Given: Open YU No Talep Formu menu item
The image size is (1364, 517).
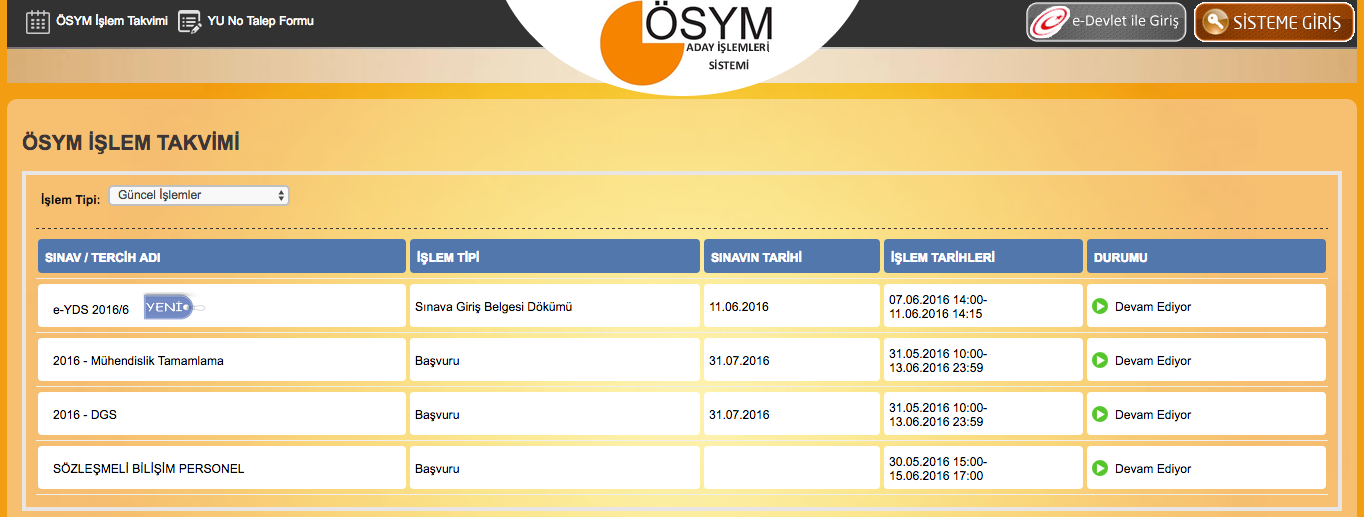Looking at the screenshot, I should pyautogui.click(x=260, y=21).
